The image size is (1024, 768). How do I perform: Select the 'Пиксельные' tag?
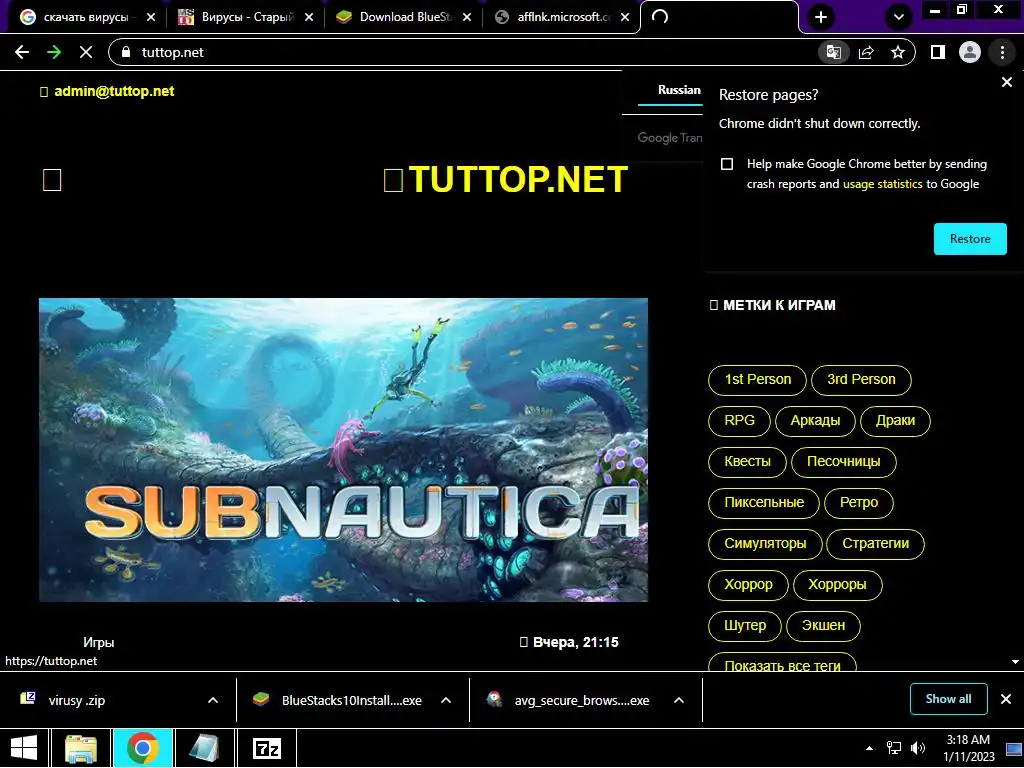point(764,503)
